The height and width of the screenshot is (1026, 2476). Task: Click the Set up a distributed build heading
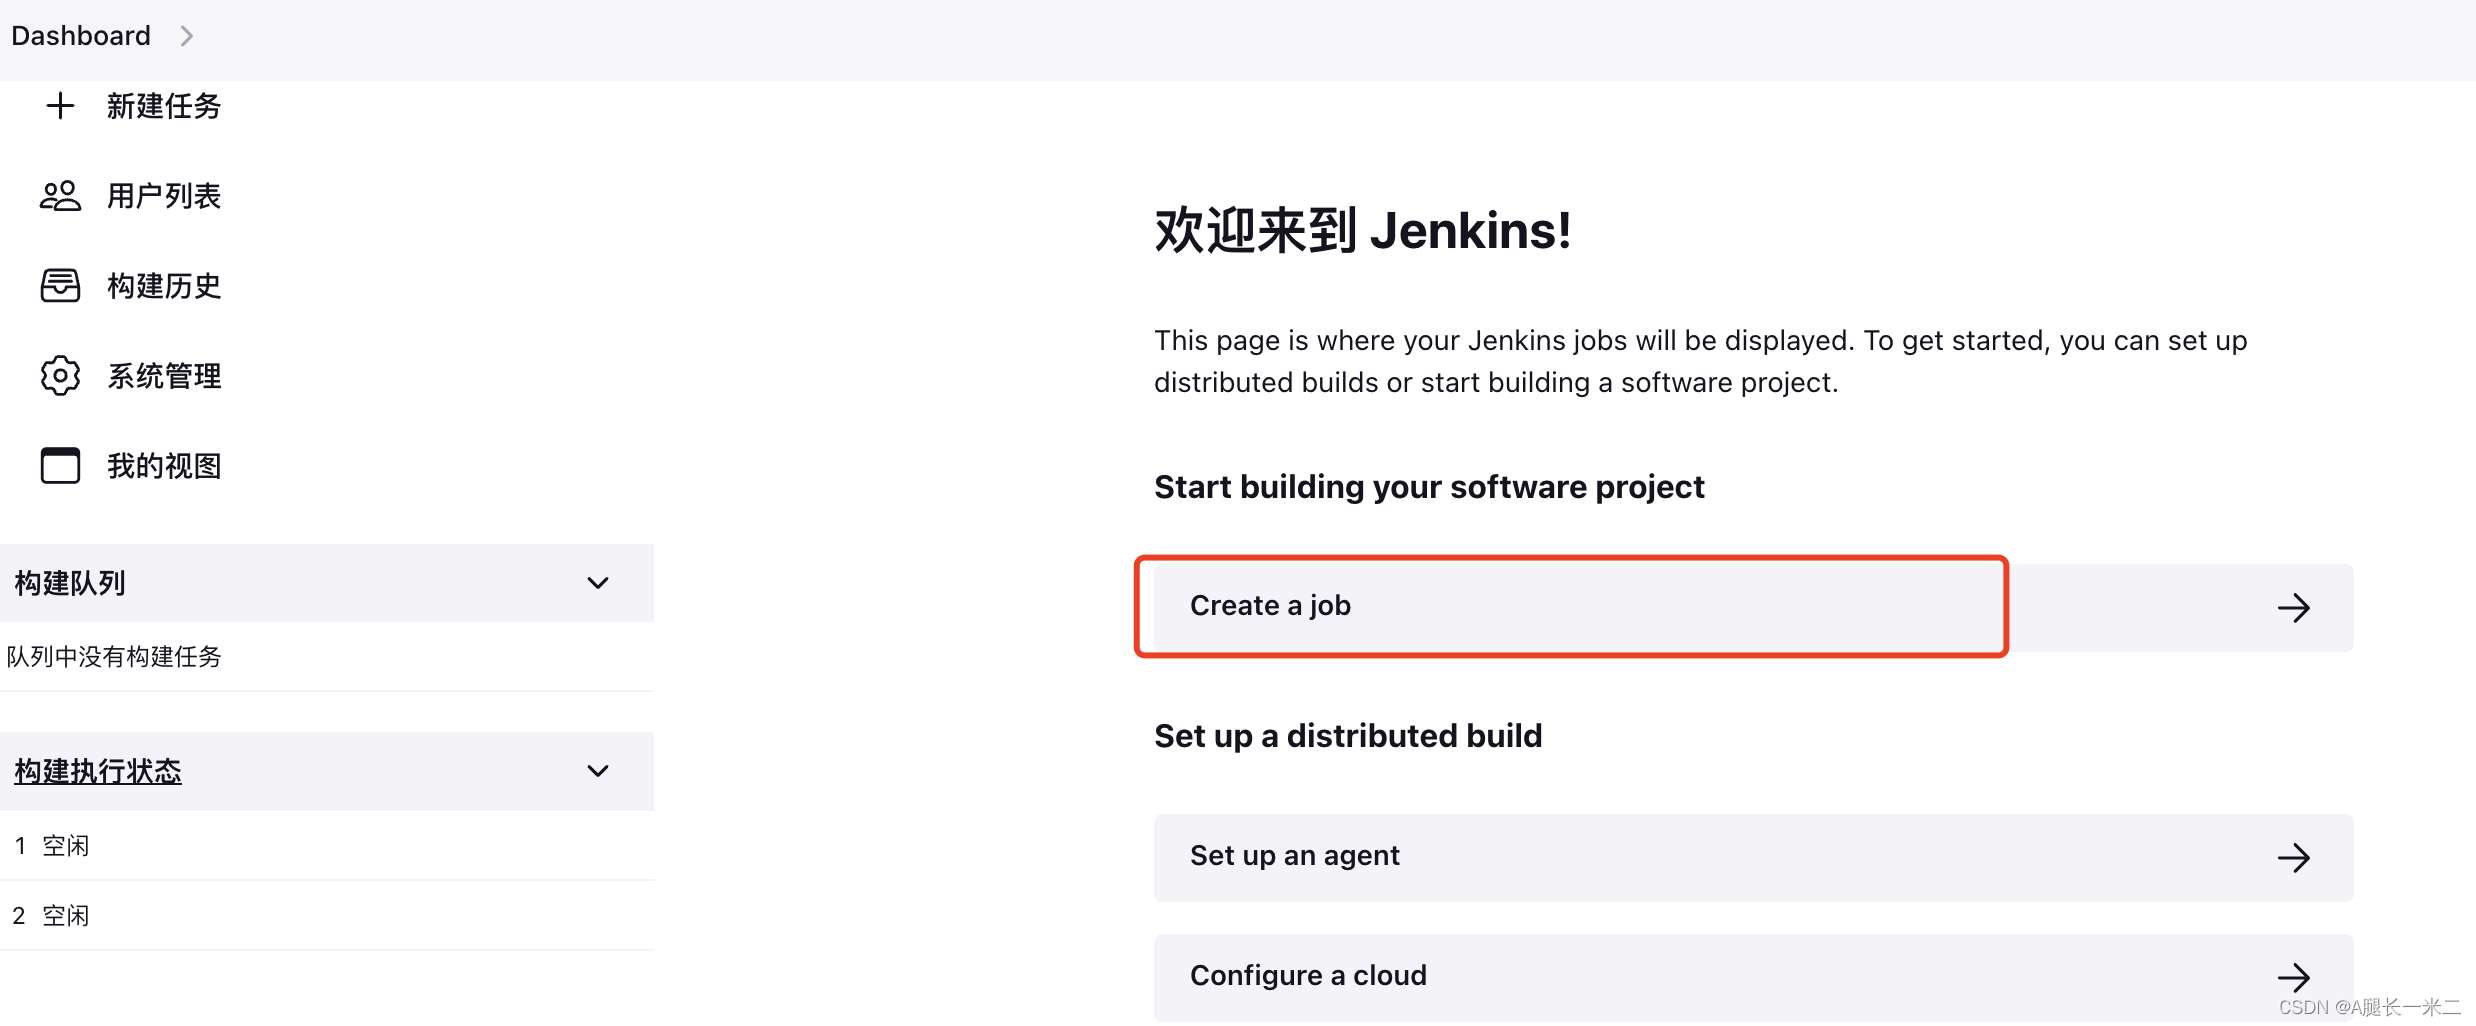point(1348,736)
